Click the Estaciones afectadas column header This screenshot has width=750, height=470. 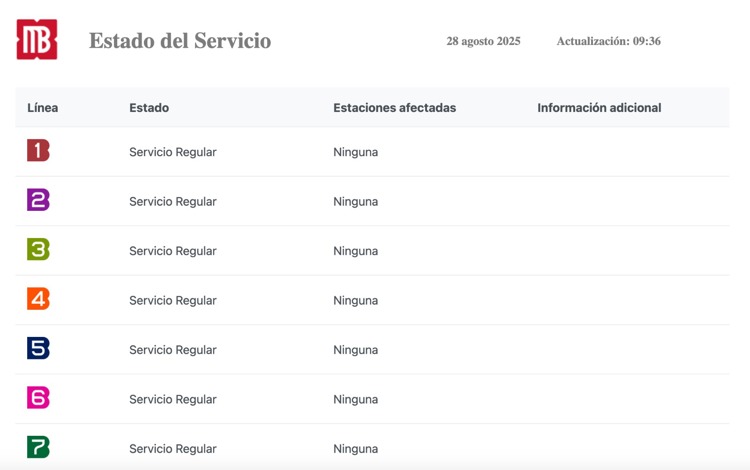(x=395, y=108)
